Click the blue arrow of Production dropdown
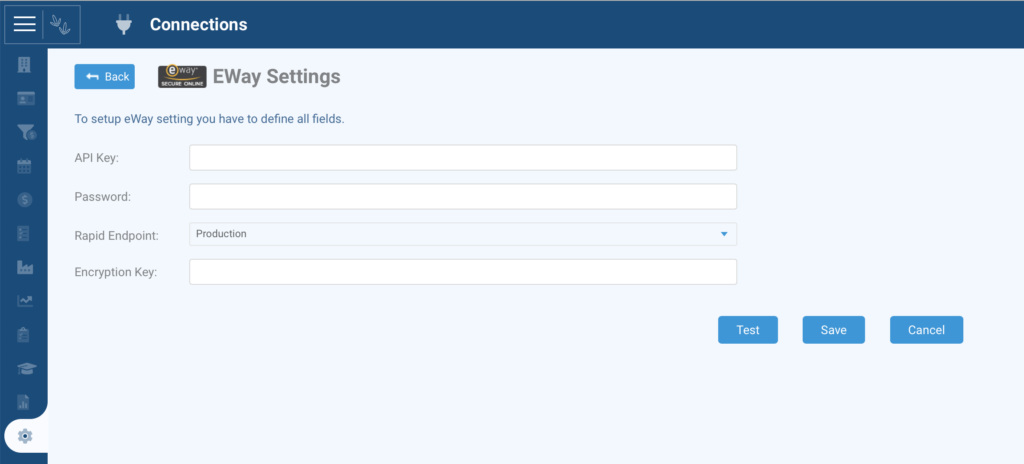The image size is (1024, 464). click(x=724, y=234)
